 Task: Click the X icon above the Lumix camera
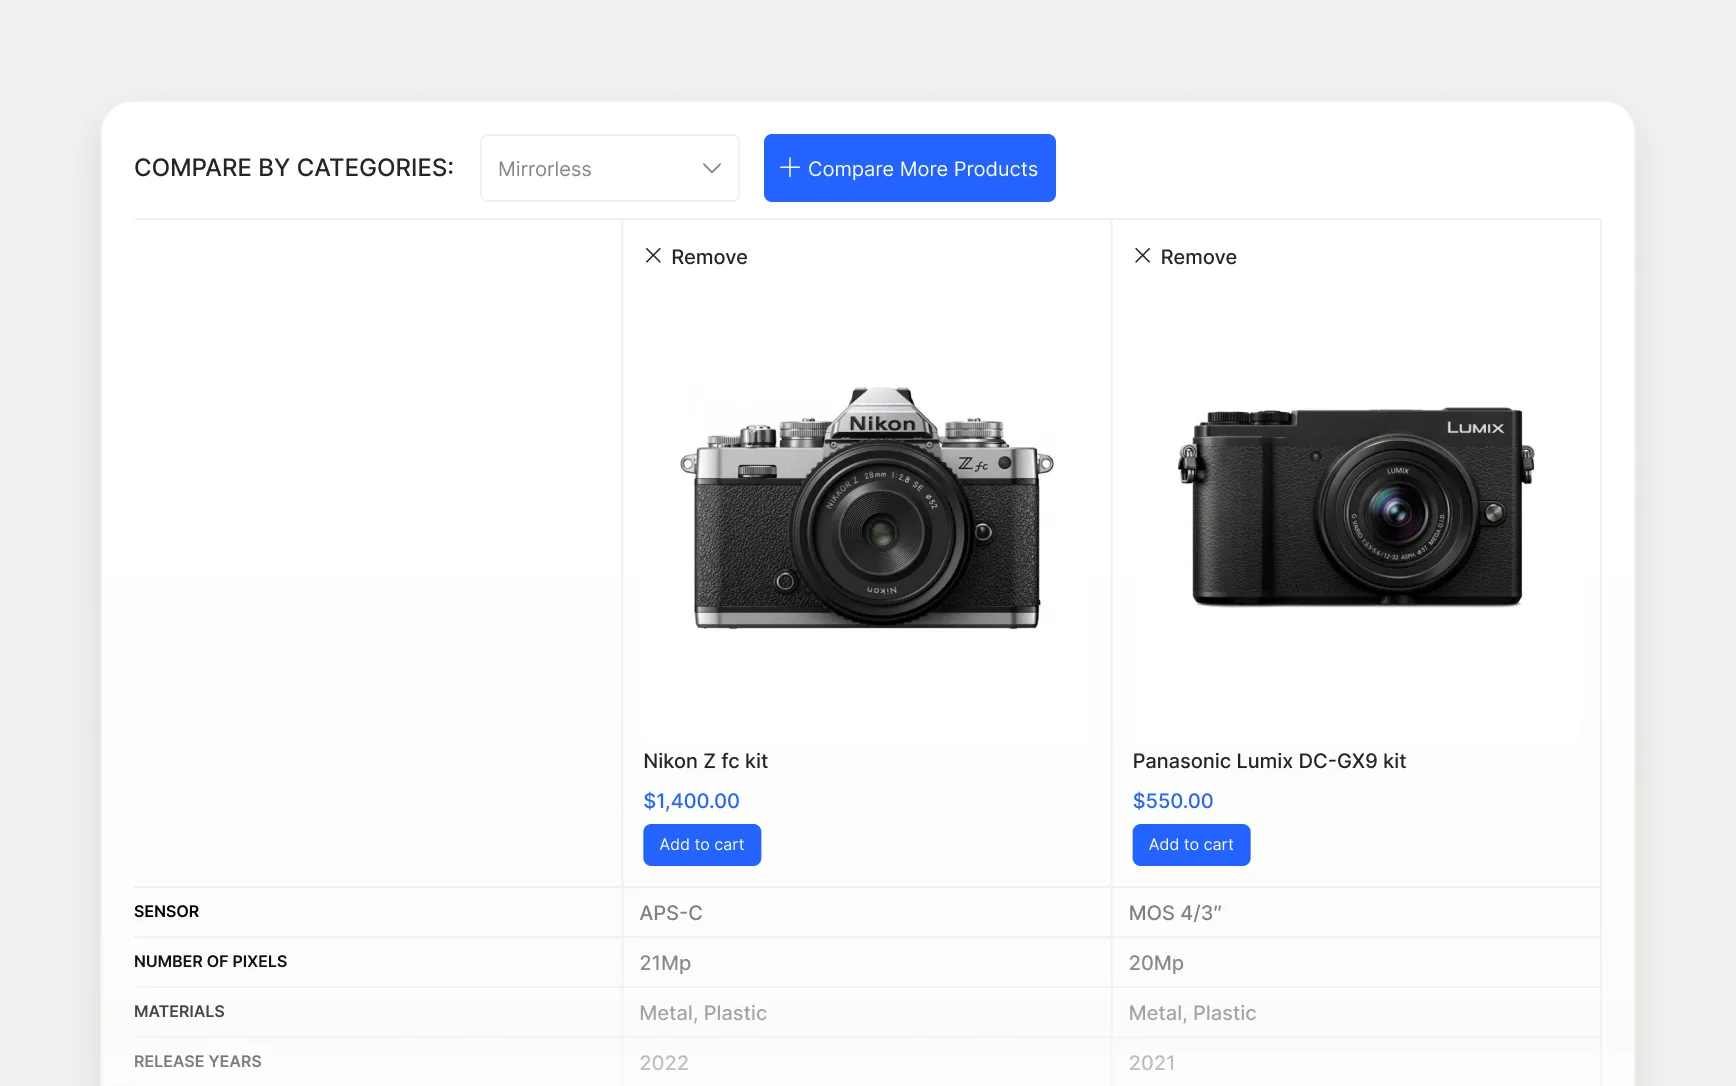(1142, 256)
